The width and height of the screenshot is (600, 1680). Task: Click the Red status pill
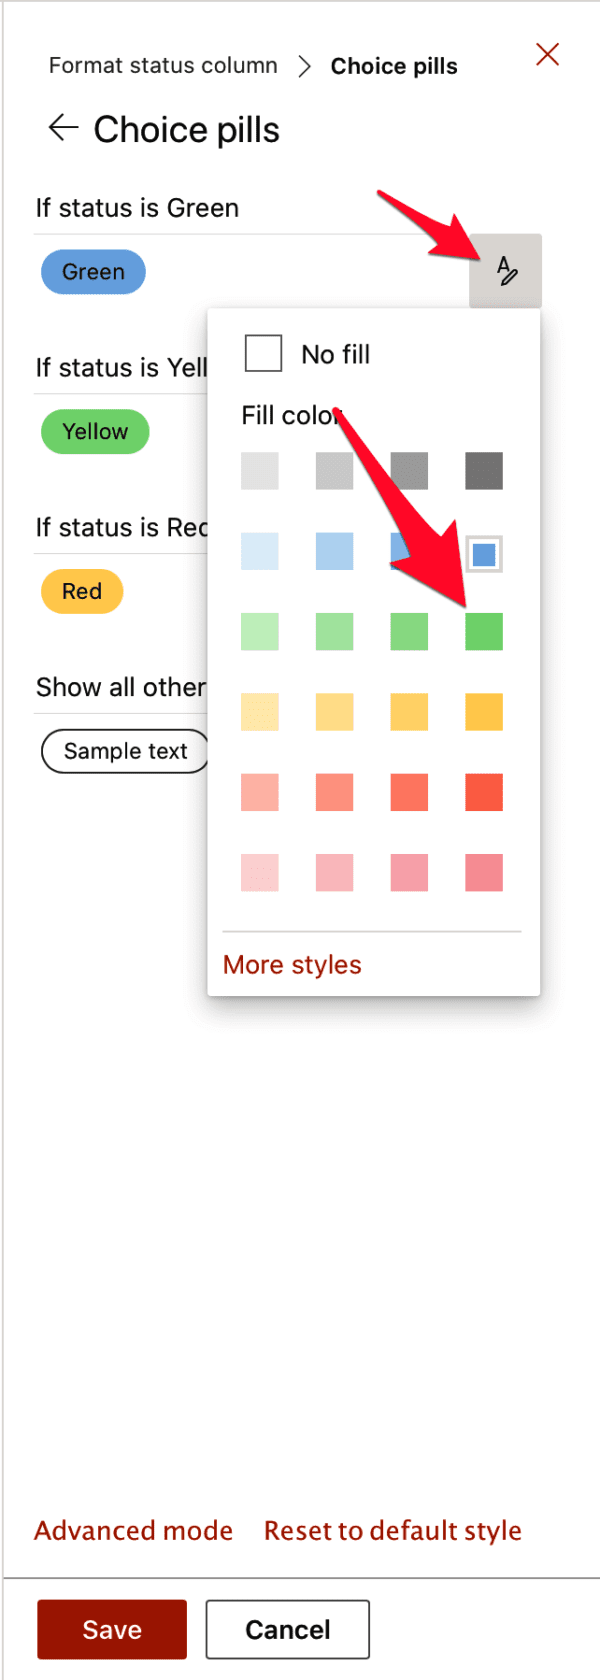81,591
